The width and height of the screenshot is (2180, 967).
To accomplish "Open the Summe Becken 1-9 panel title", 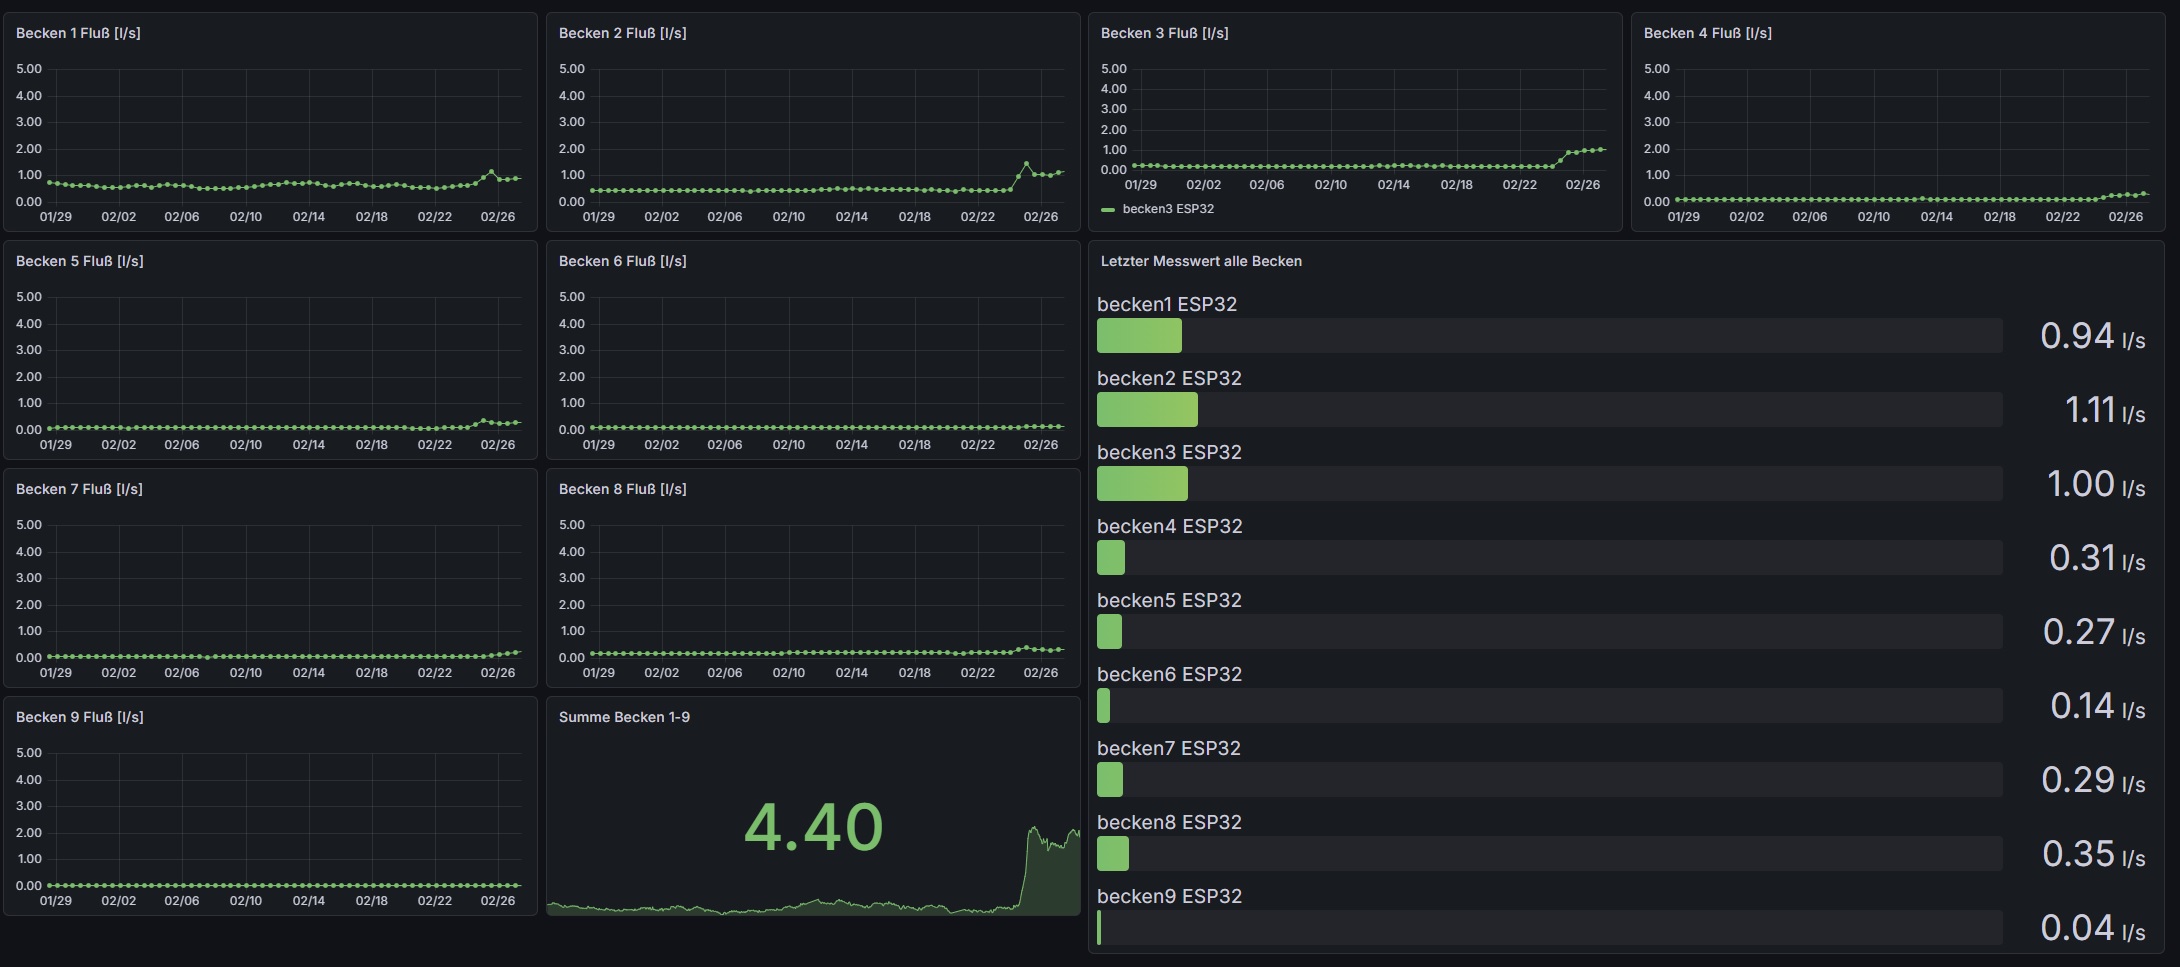I will 624,717.
